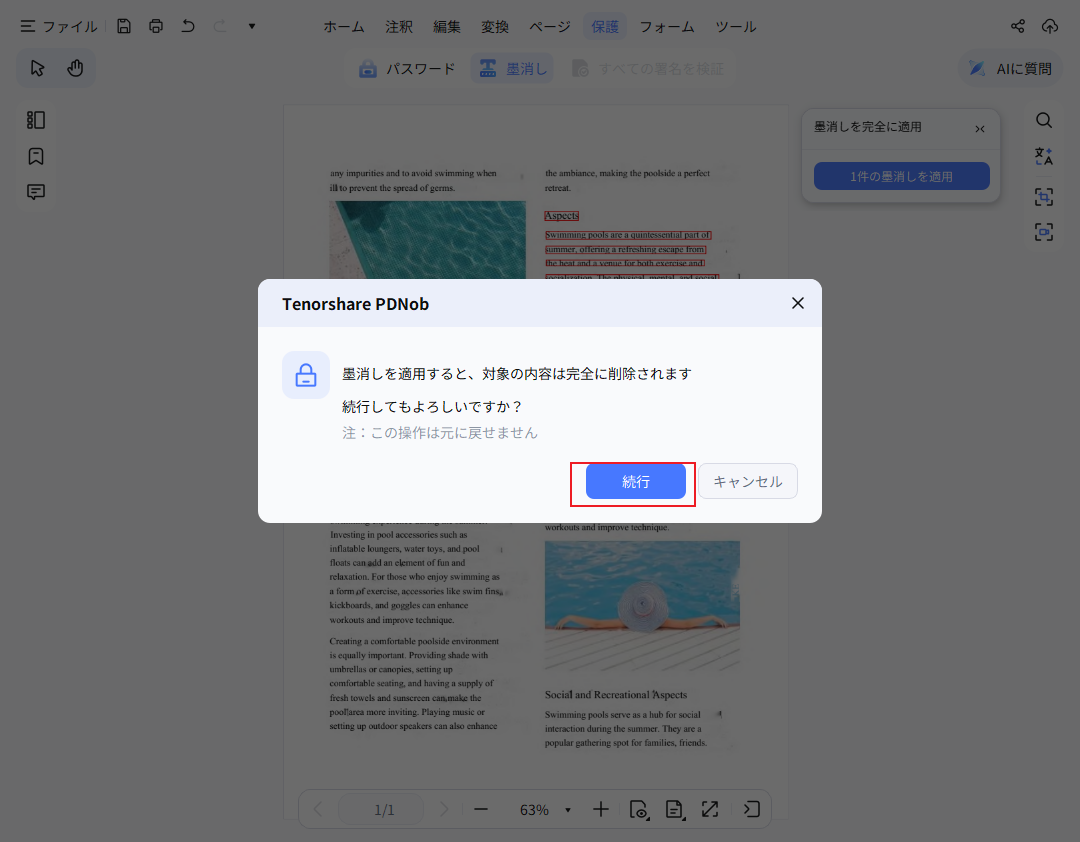Open the ファイル menu
This screenshot has height=842, width=1080.
[59, 26]
